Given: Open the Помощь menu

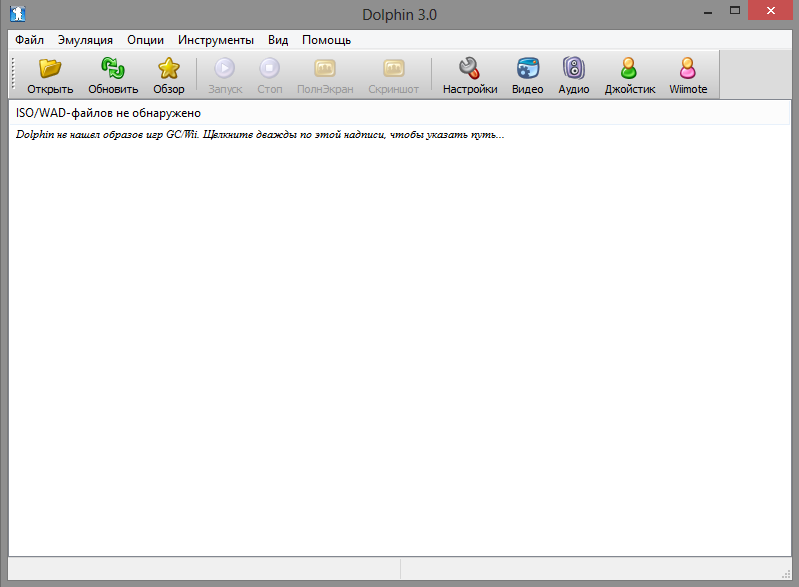Looking at the screenshot, I should tap(326, 40).
